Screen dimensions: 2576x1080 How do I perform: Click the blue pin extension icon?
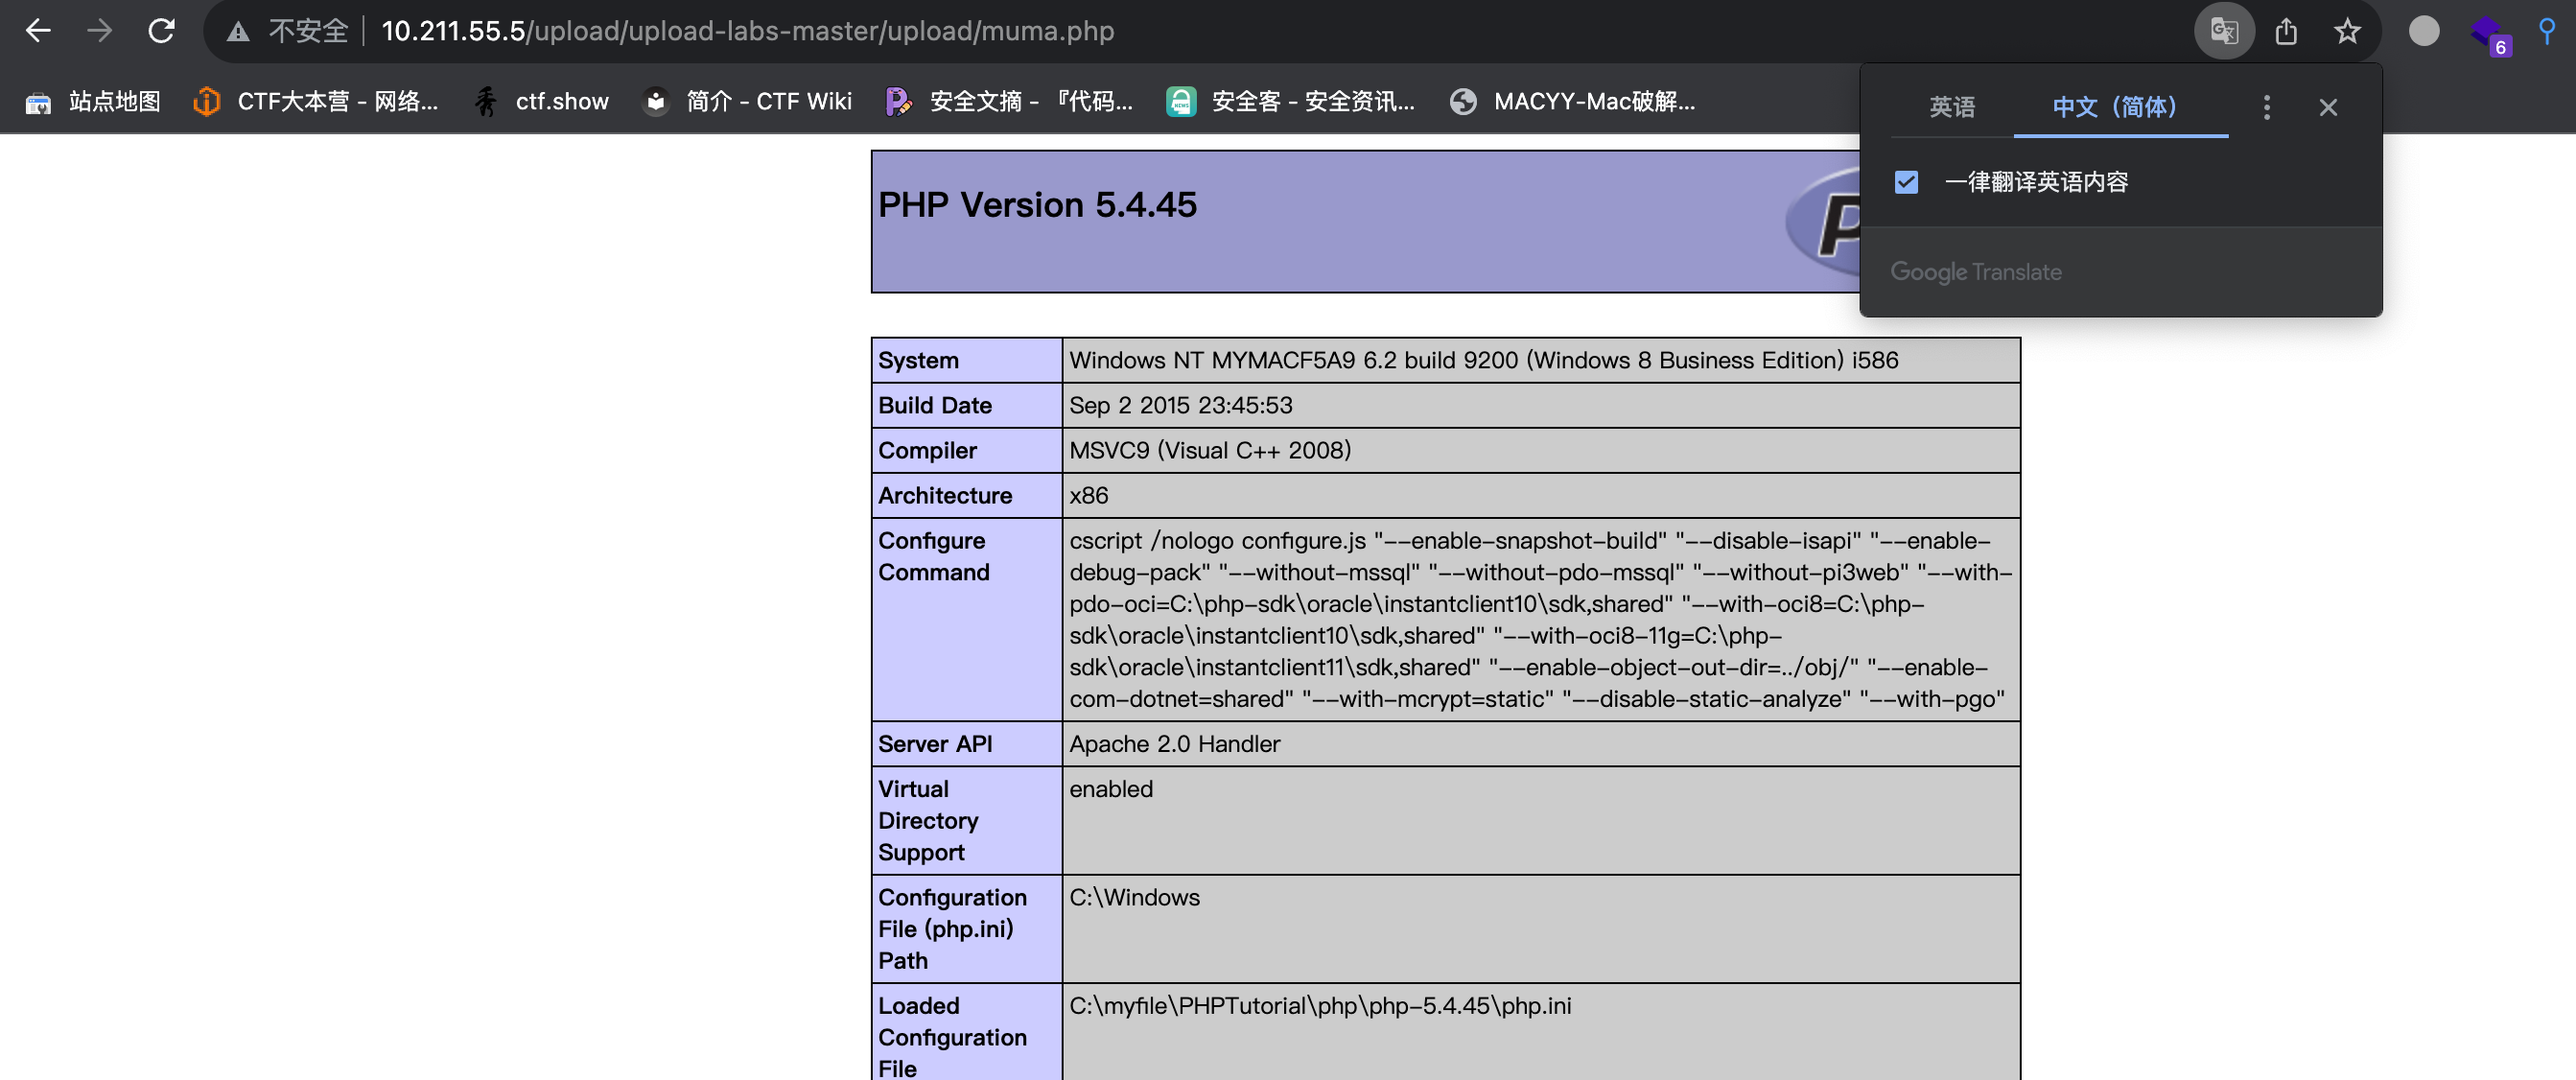(2546, 31)
